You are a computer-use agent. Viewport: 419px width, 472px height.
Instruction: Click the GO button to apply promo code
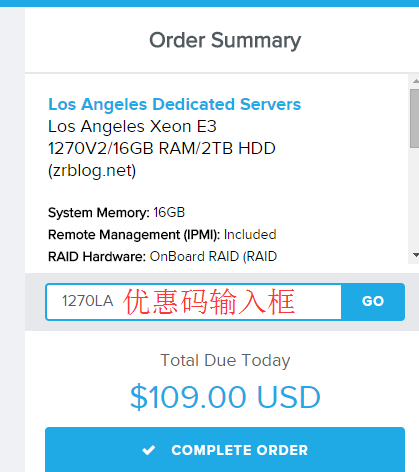pyautogui.click(x=373, y=302)
